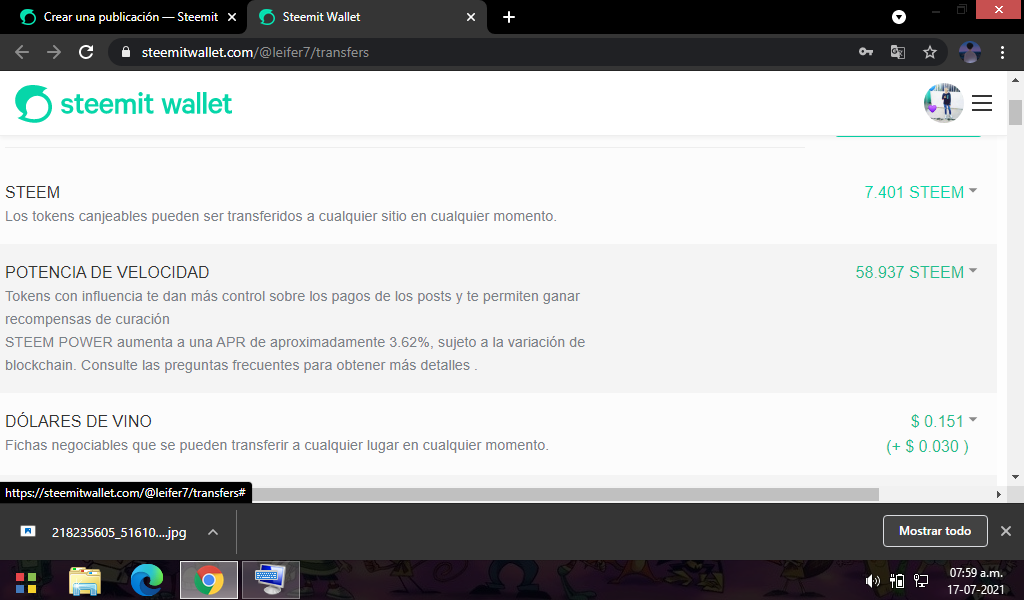Image resolution: width=1024 pixels, height=600 pixels.
Task: Click the vertical scrollbar down arrow
Action: [x=1015, y=477]
